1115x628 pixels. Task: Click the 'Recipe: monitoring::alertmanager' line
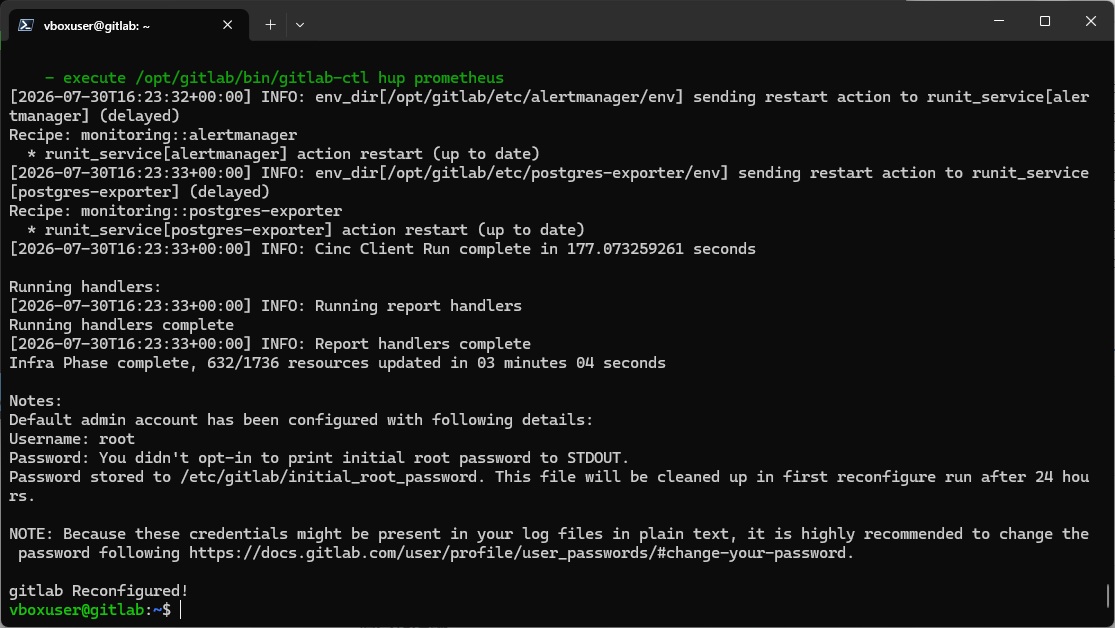pyautogui.click(x=153, y=134)
